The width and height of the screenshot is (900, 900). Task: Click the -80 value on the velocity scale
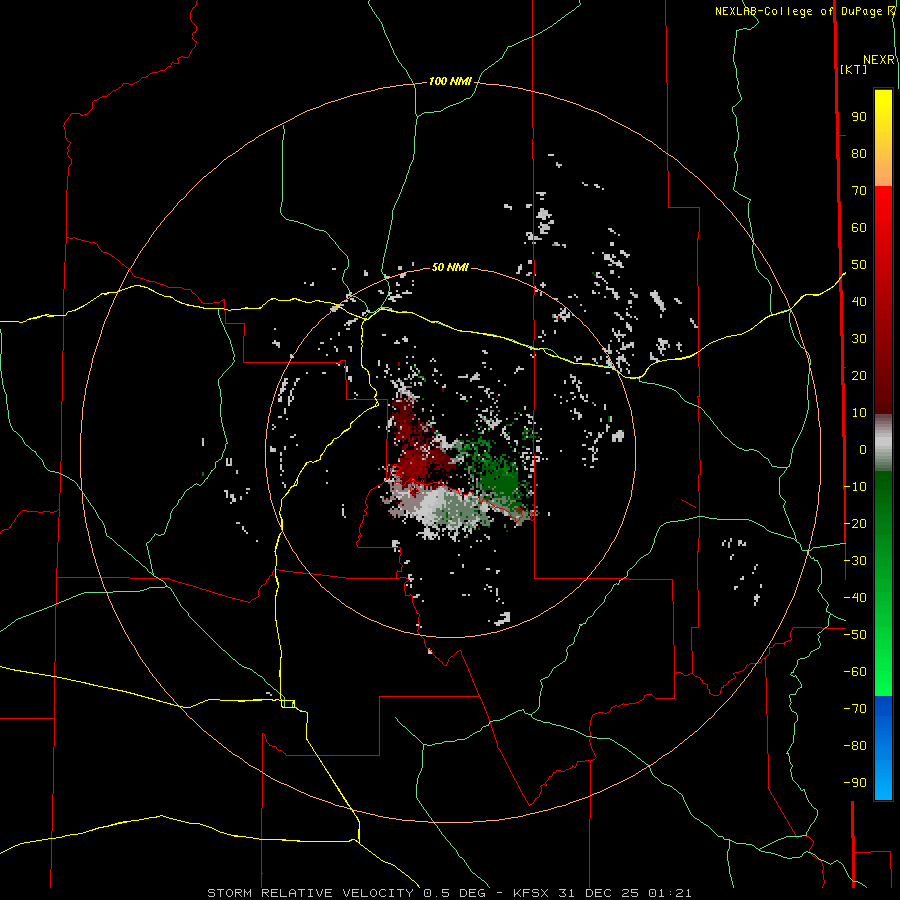pos(855,746)
